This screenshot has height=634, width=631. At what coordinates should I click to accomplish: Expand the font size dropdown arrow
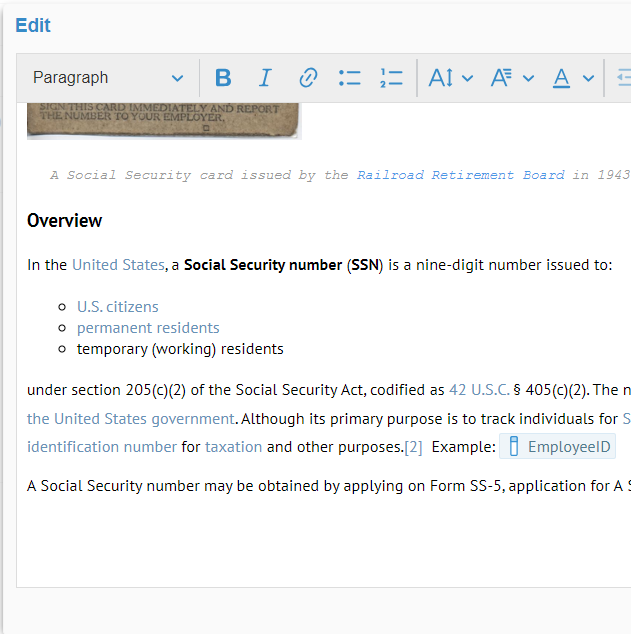click(467, 78)
